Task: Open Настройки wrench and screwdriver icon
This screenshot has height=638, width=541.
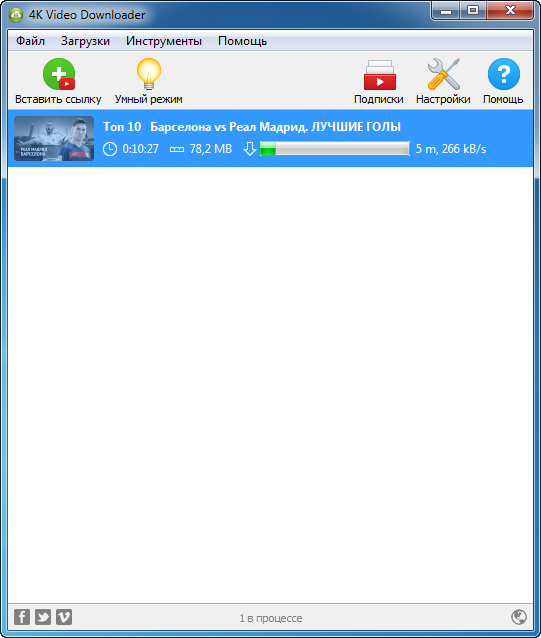Action: 444,74
